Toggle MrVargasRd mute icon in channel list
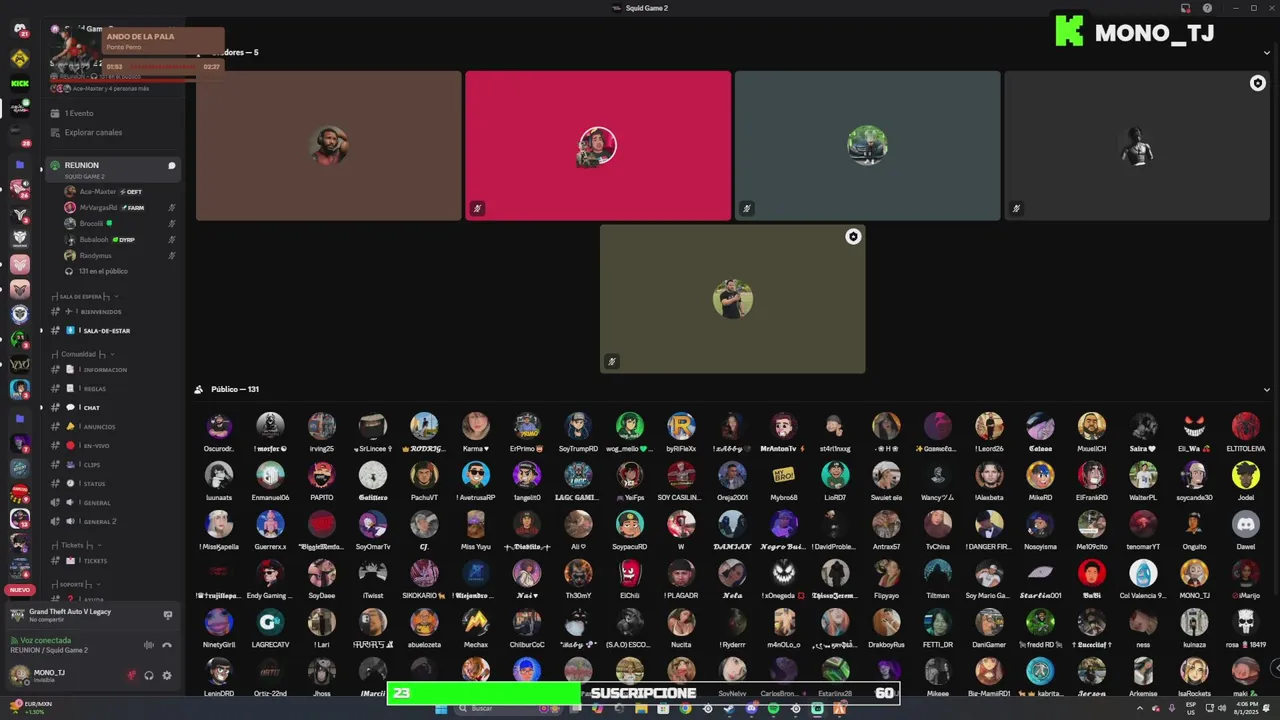The width and height of the screenshot is (1280, 720). [x=172, y=208]
